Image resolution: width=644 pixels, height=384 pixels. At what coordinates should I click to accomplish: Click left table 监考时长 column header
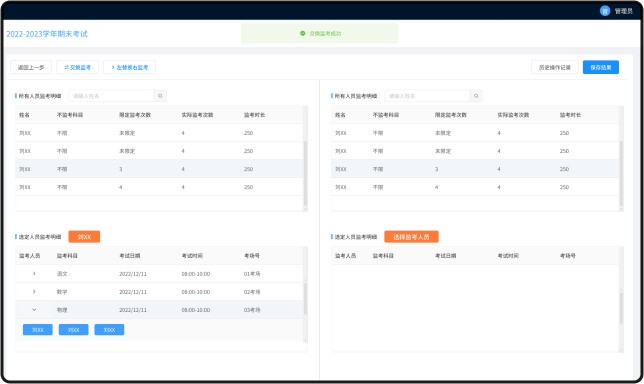coord(255,115)
